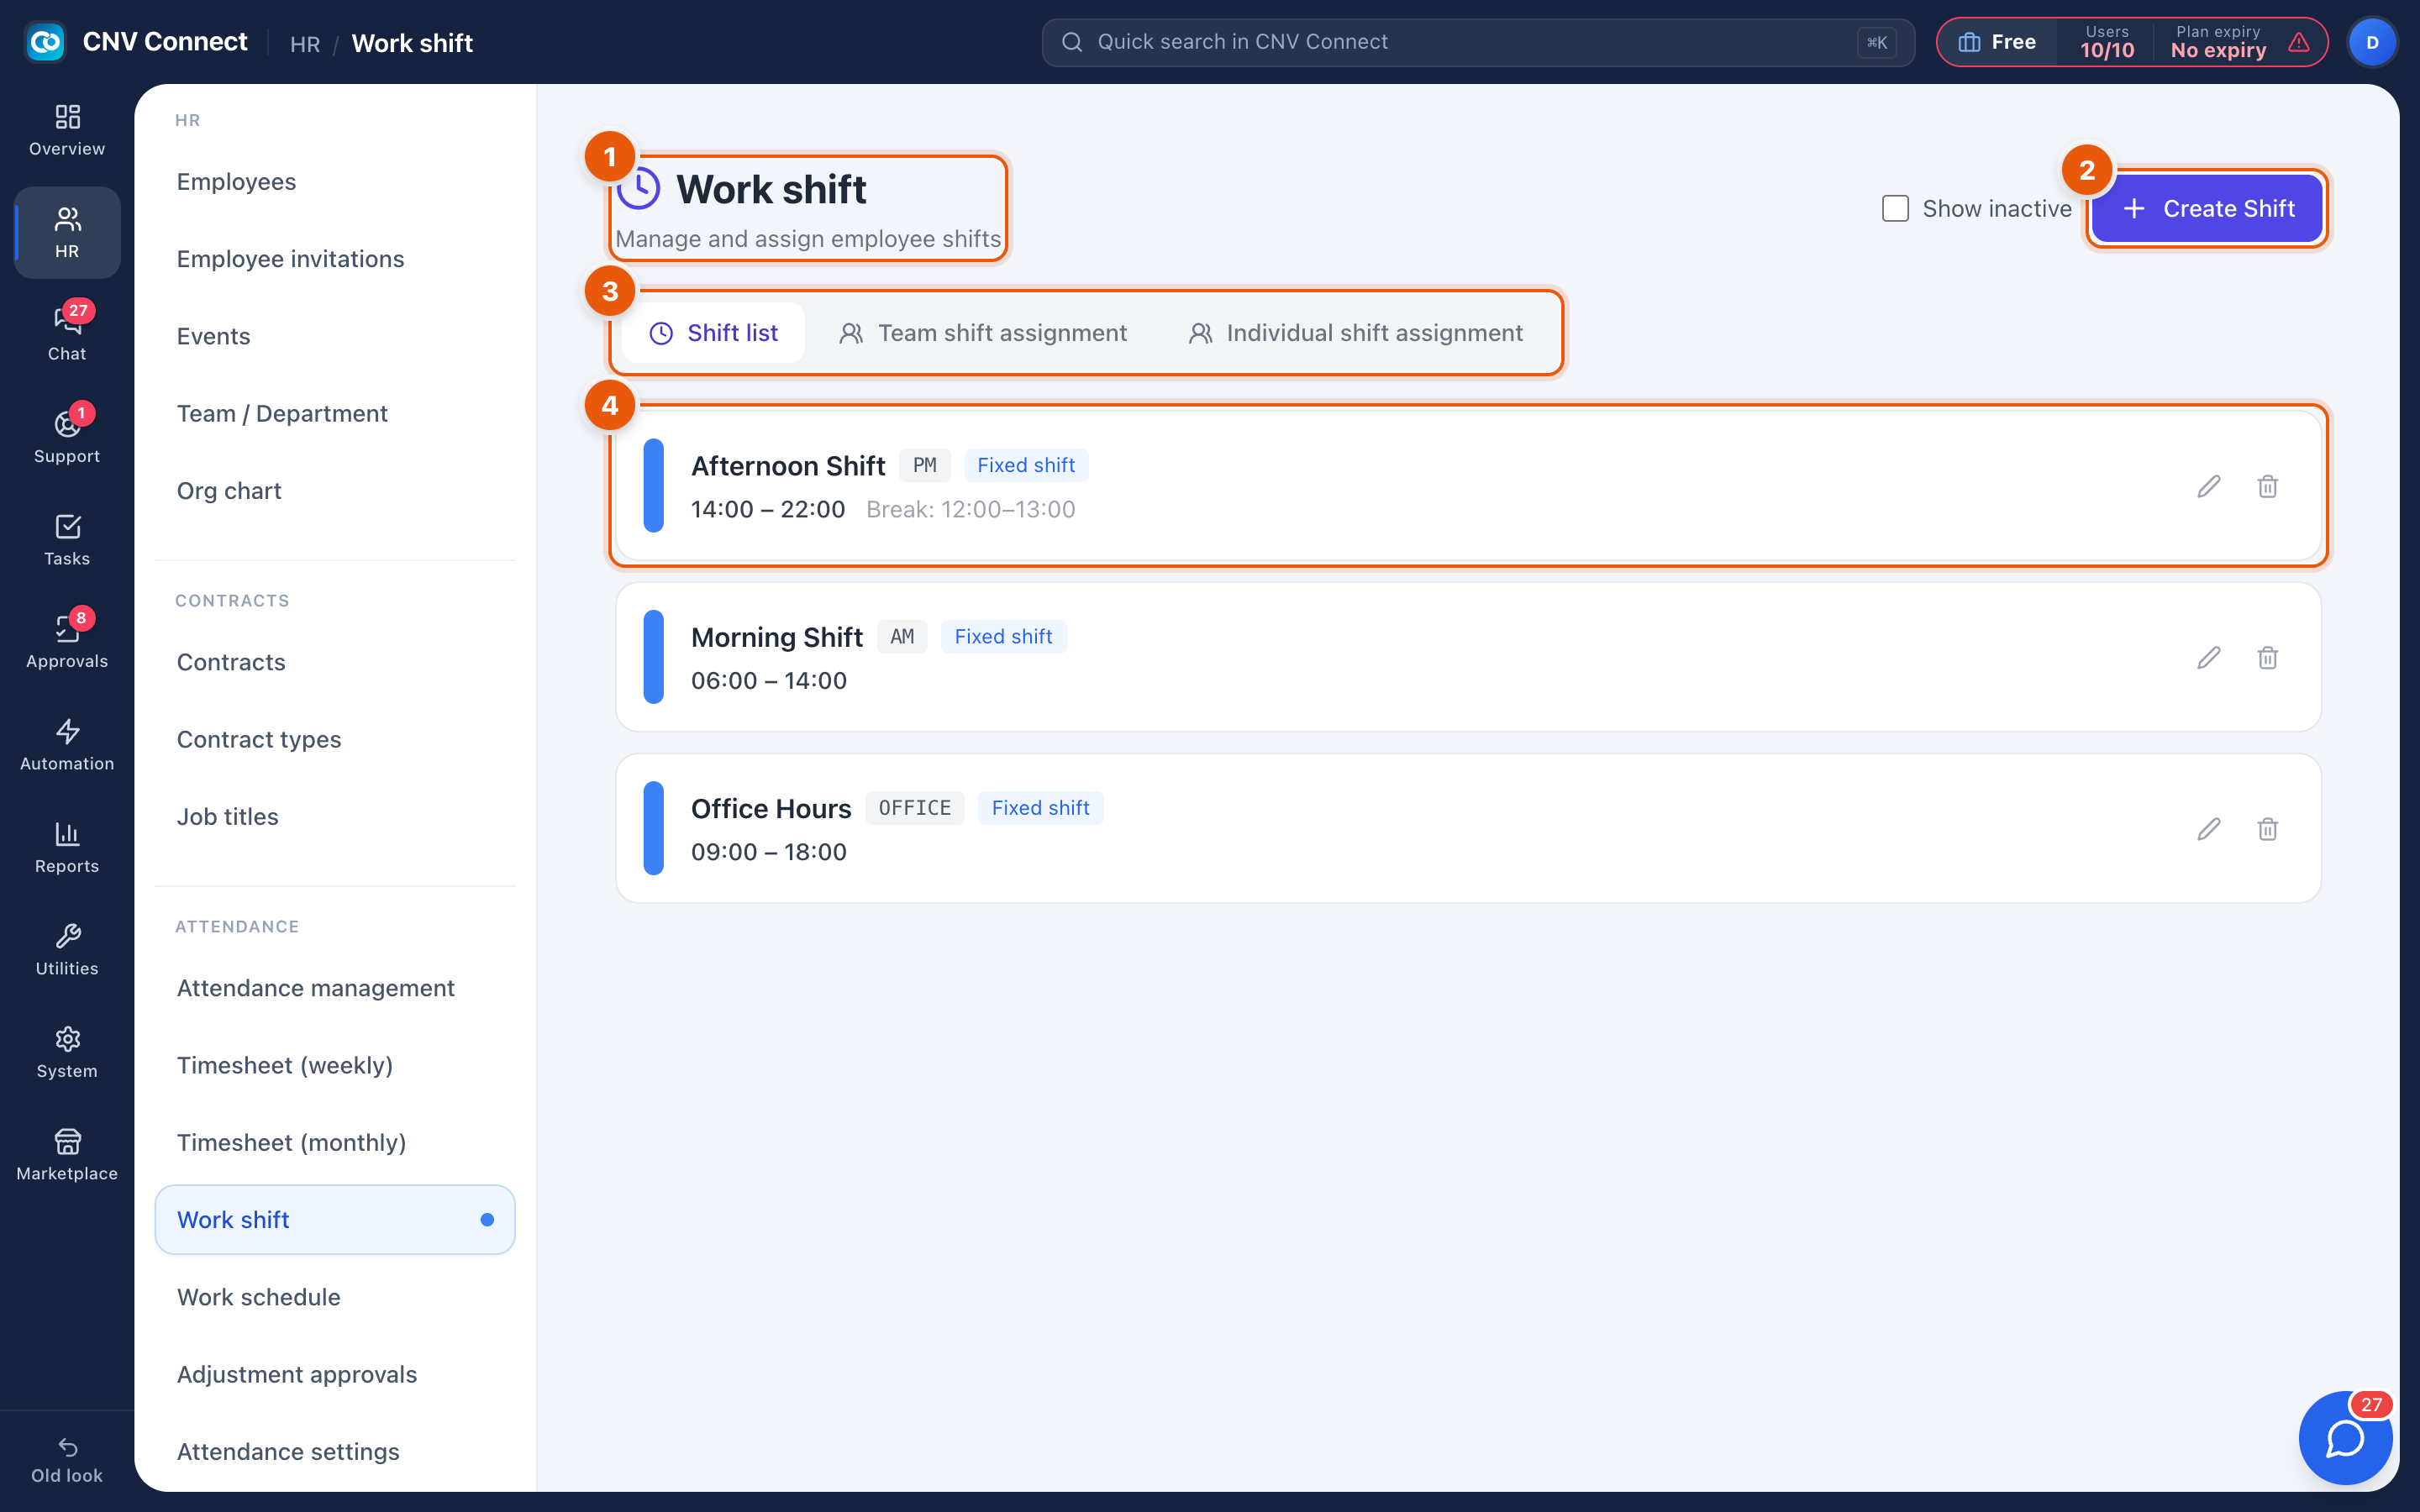Image resolution: width=2420 pixels, height=1512 pixels.
Task: Open Automation from the sidebar
Action: point(67,745)
